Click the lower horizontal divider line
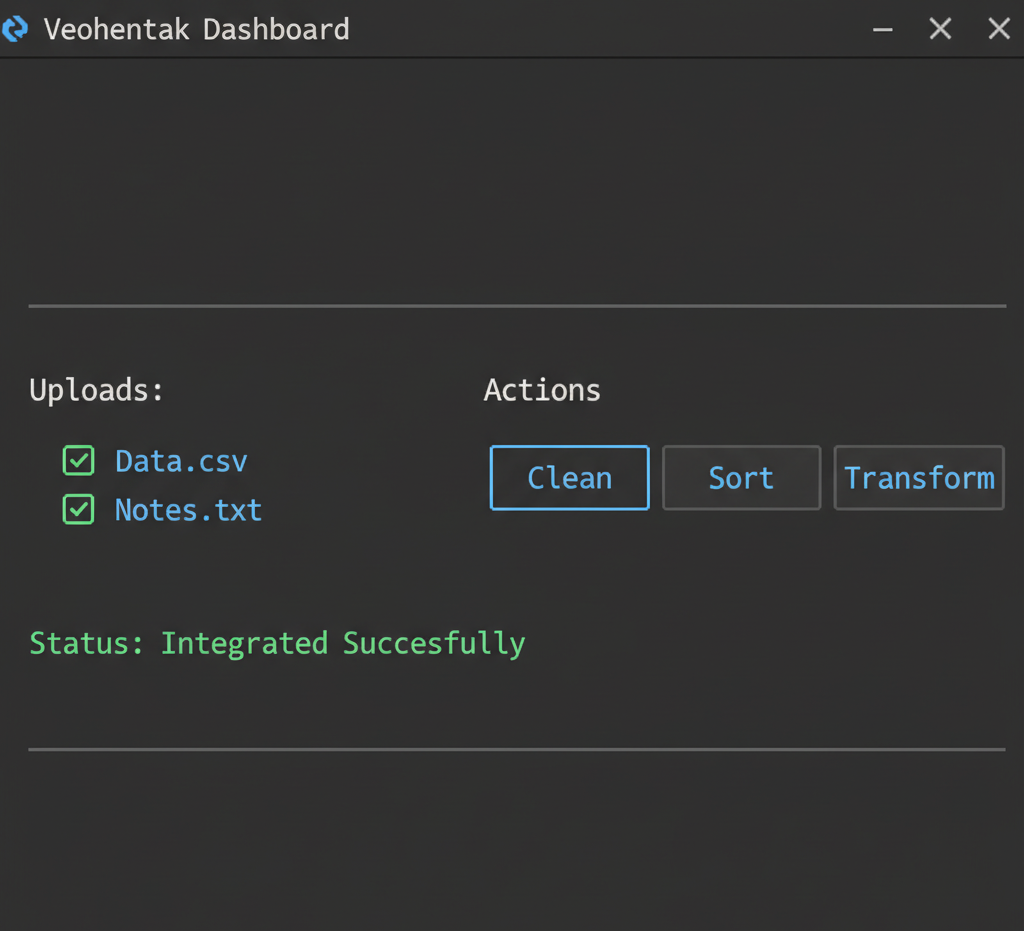The image size is (1024, 931). pos(517,748)
